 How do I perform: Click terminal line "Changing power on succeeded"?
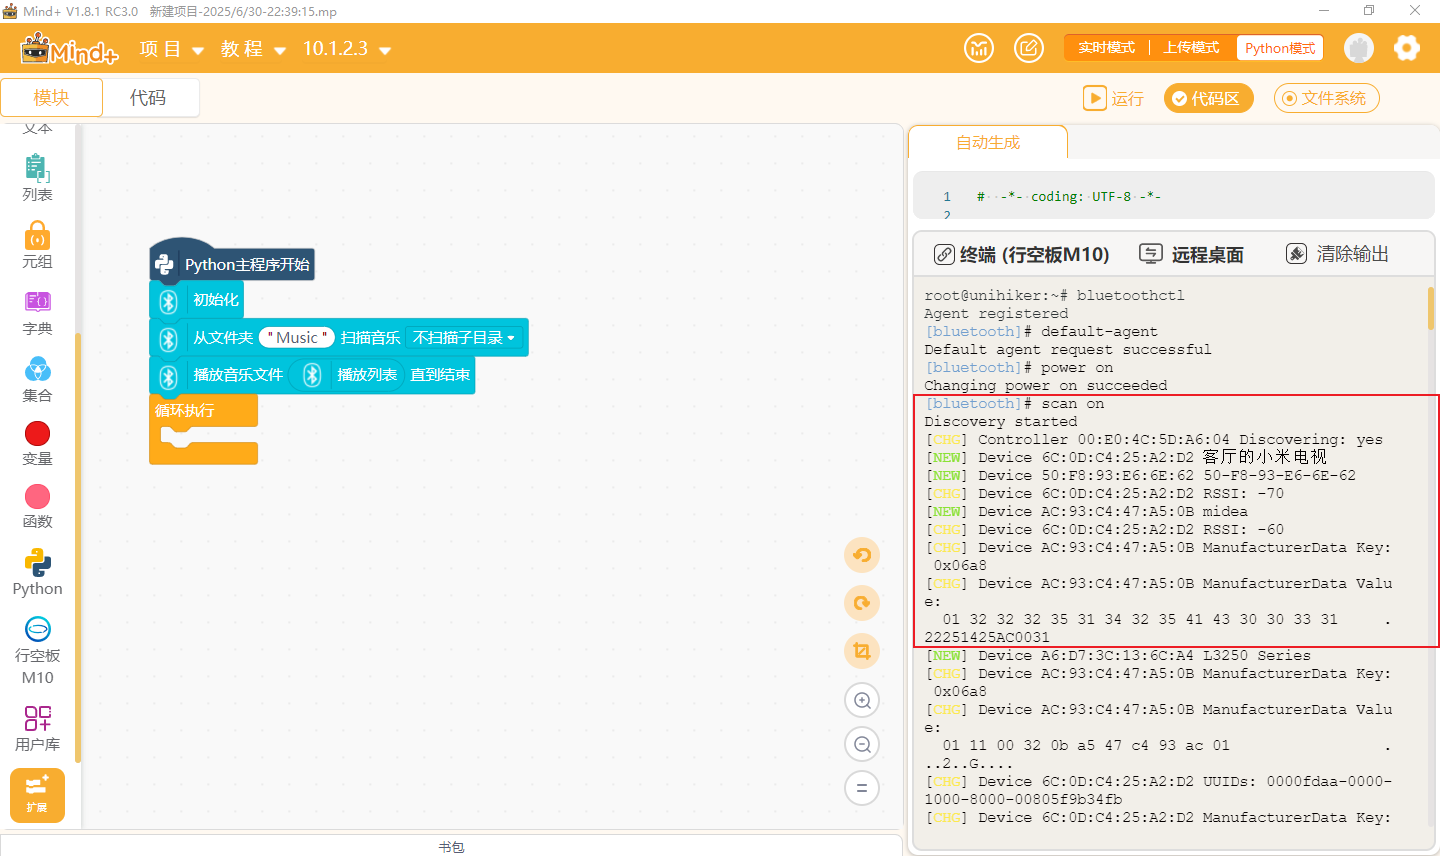[x=1045, y=385]
